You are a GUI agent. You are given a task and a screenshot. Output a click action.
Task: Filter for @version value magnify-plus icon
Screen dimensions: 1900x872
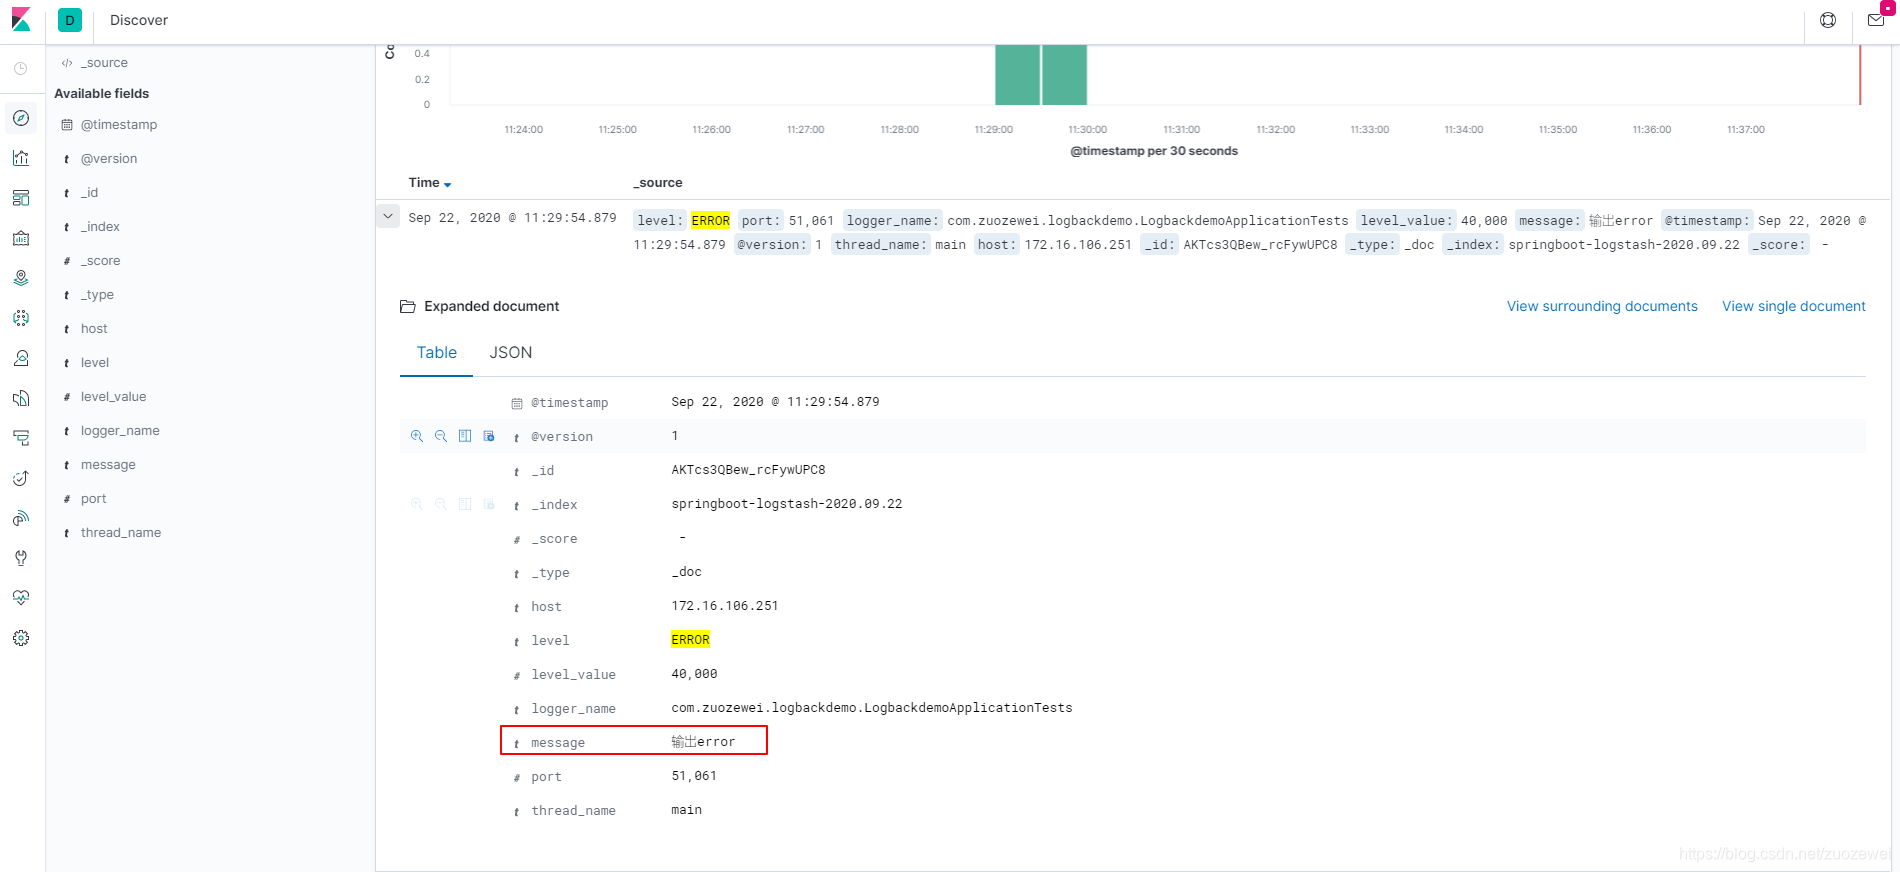point(417,436)
